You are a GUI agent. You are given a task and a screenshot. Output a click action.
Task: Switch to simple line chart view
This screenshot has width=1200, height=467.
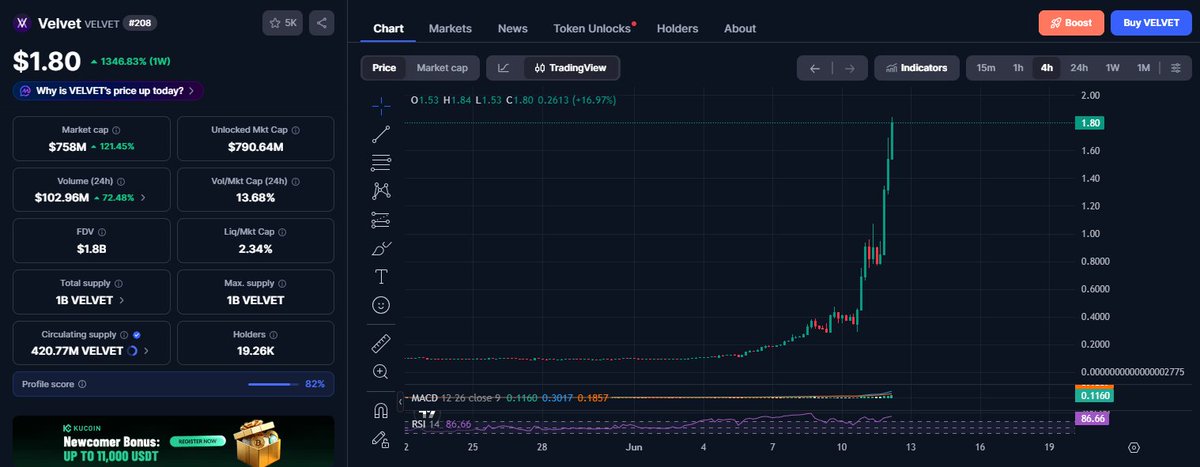point(504,68)
